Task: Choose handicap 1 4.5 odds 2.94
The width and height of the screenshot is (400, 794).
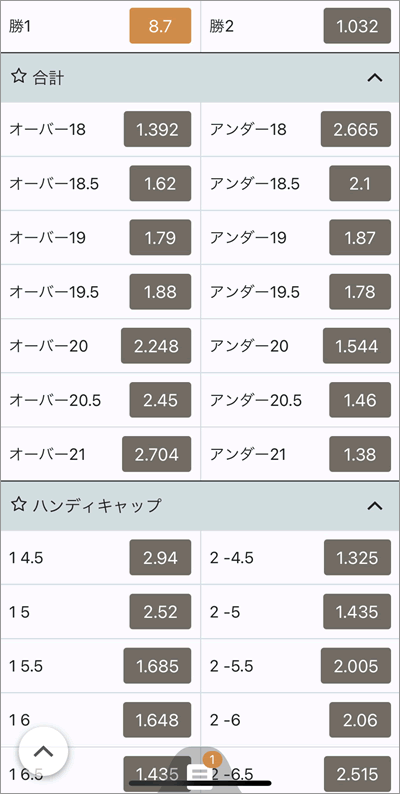Action: [160, 558]
